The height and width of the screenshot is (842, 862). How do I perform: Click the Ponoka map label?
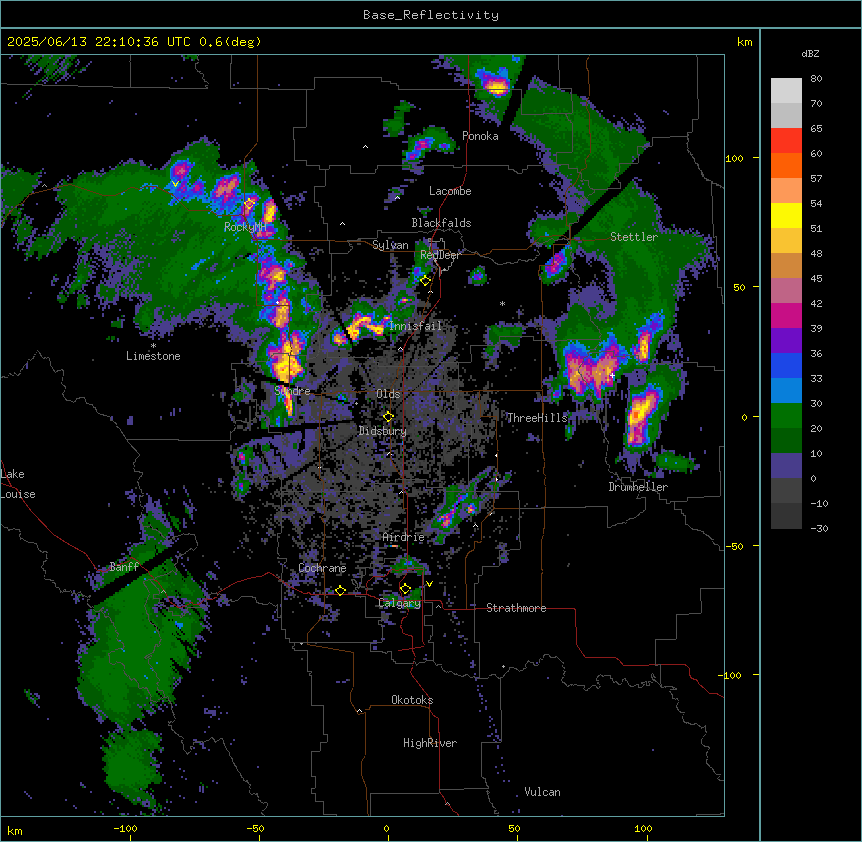pos(480,136)
